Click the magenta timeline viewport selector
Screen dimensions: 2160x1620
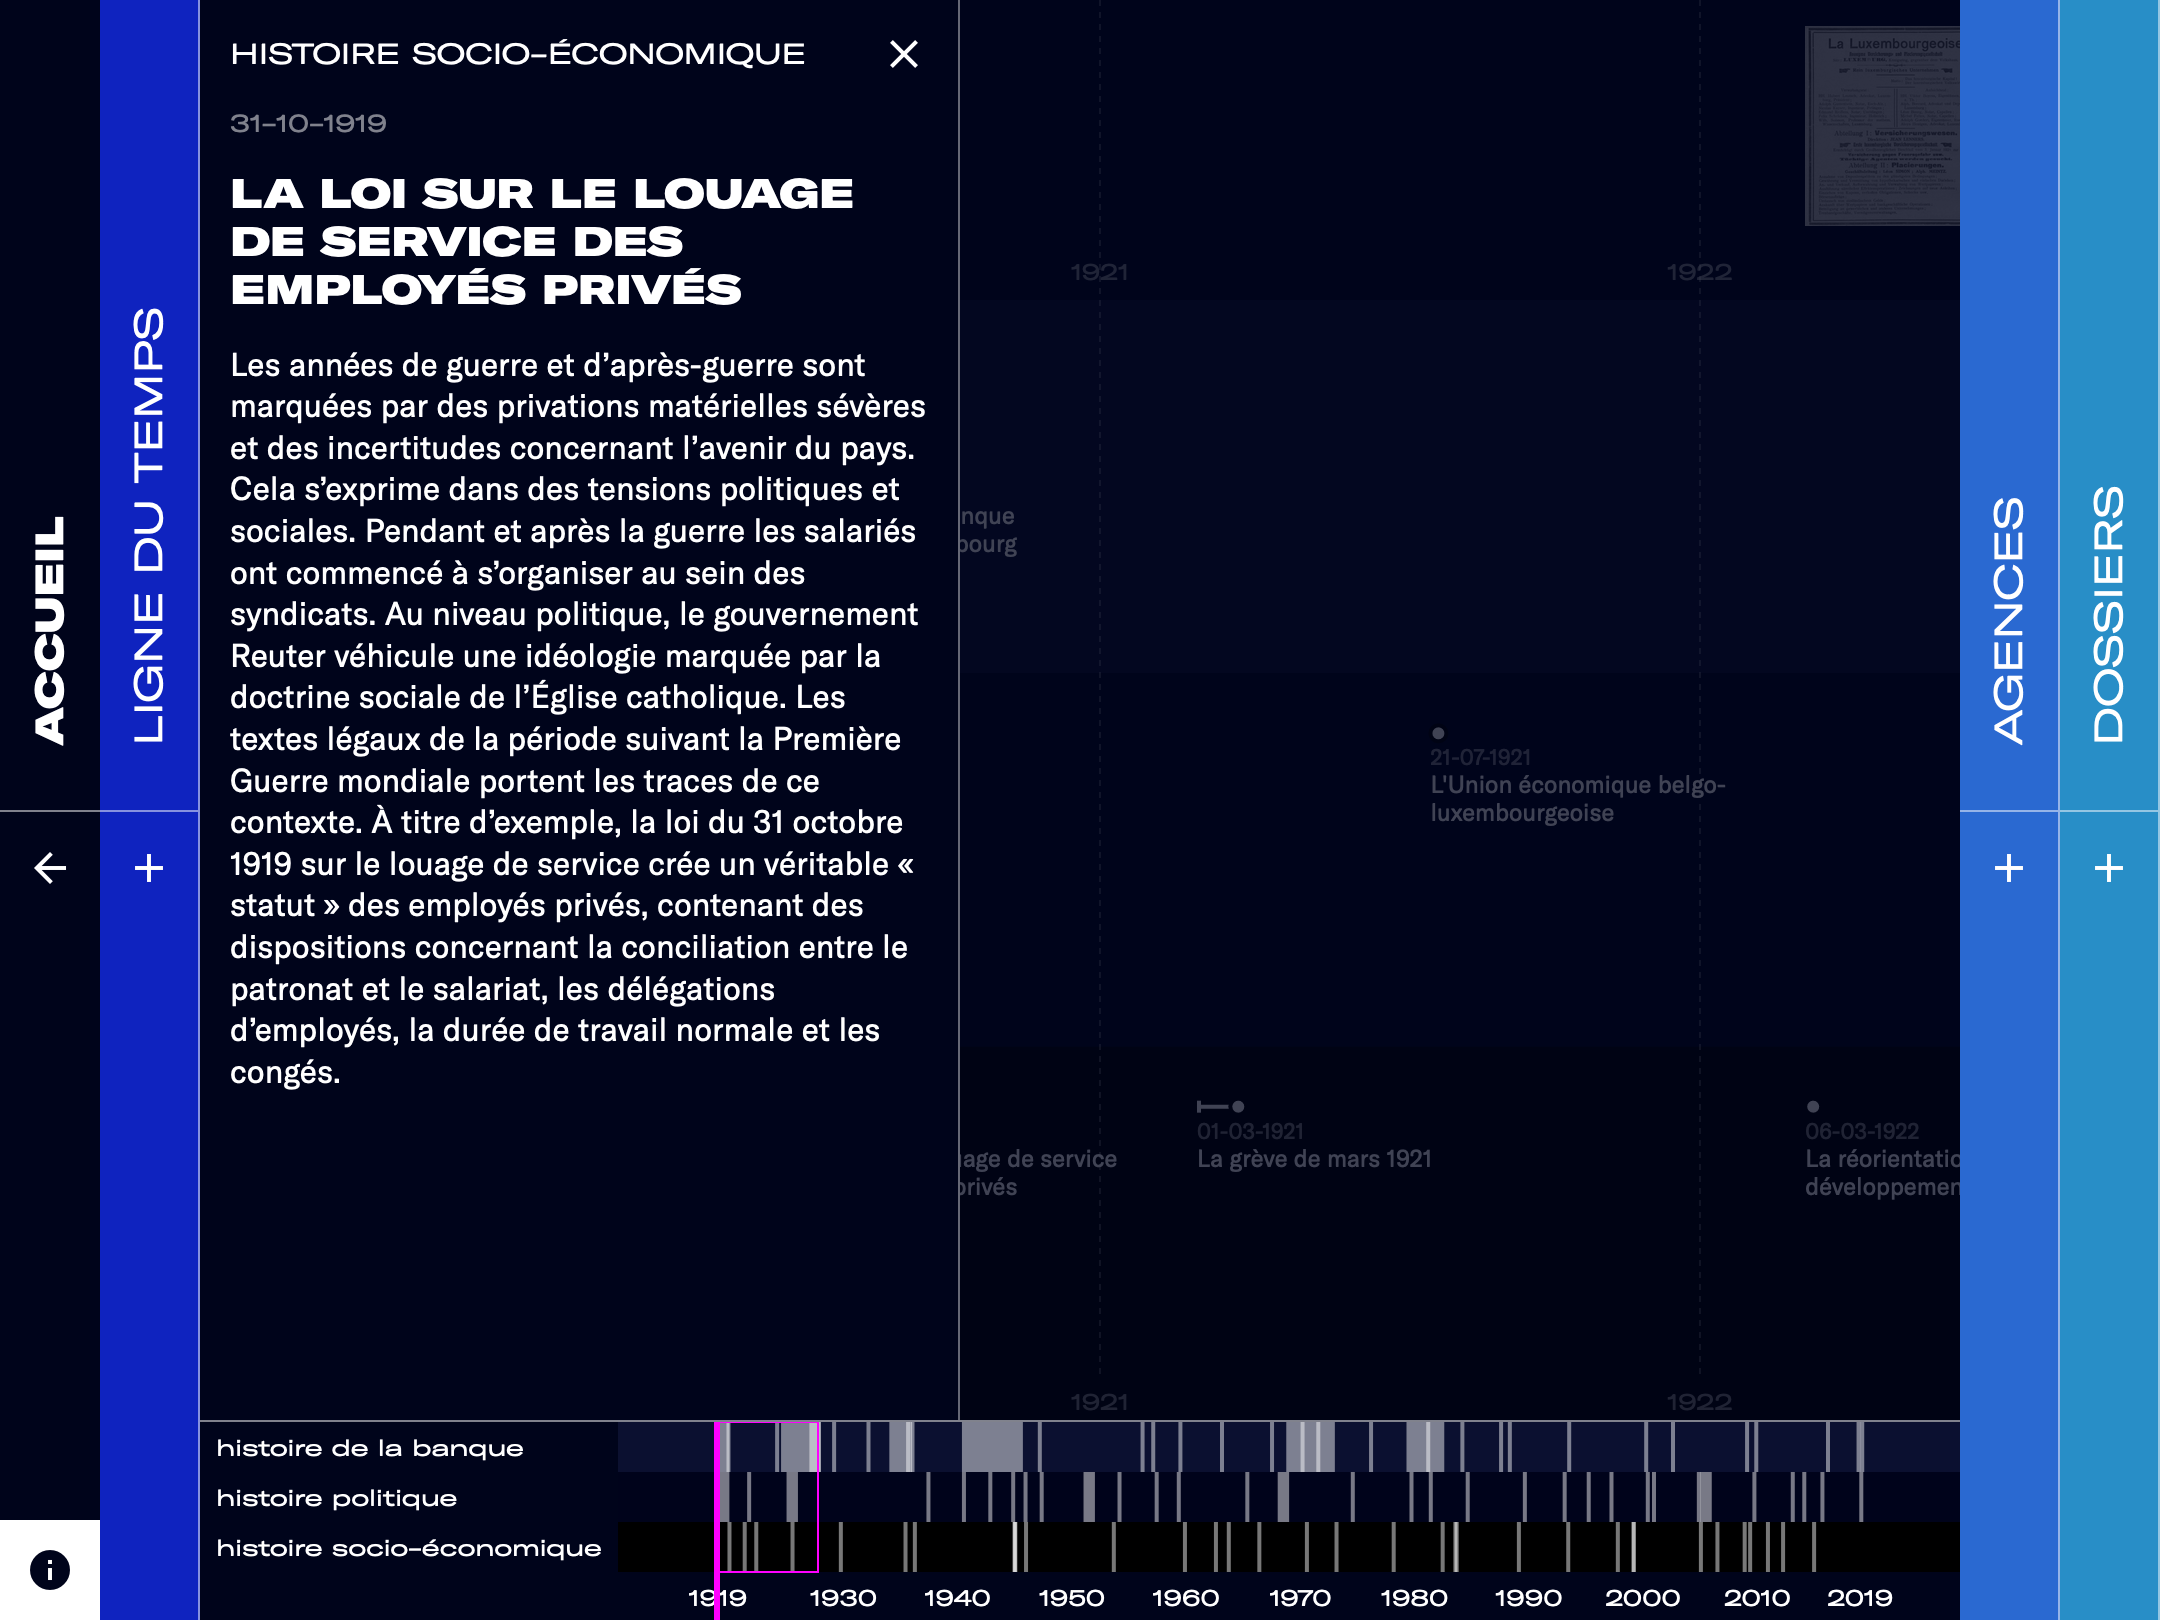(x=767, y=1497)
